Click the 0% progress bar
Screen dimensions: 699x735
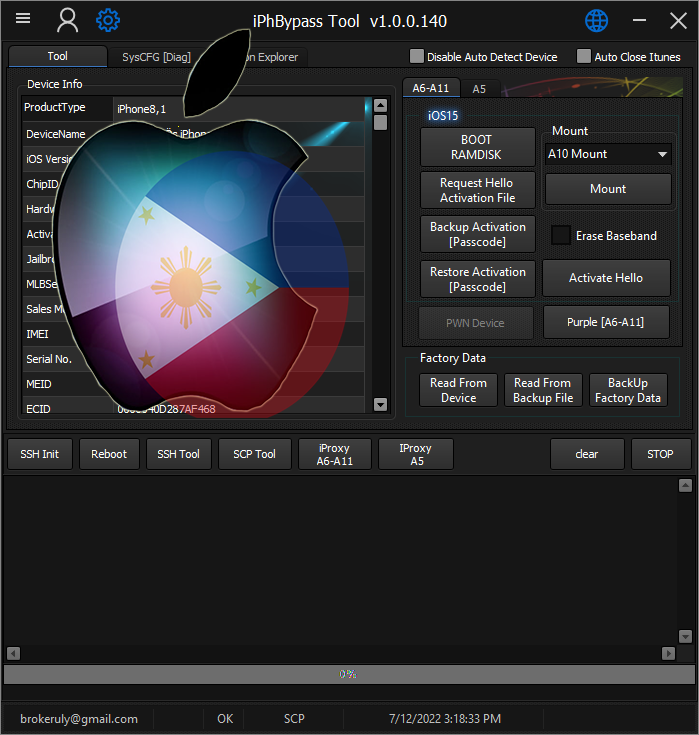pyautogui.click(x=349, y=674)
